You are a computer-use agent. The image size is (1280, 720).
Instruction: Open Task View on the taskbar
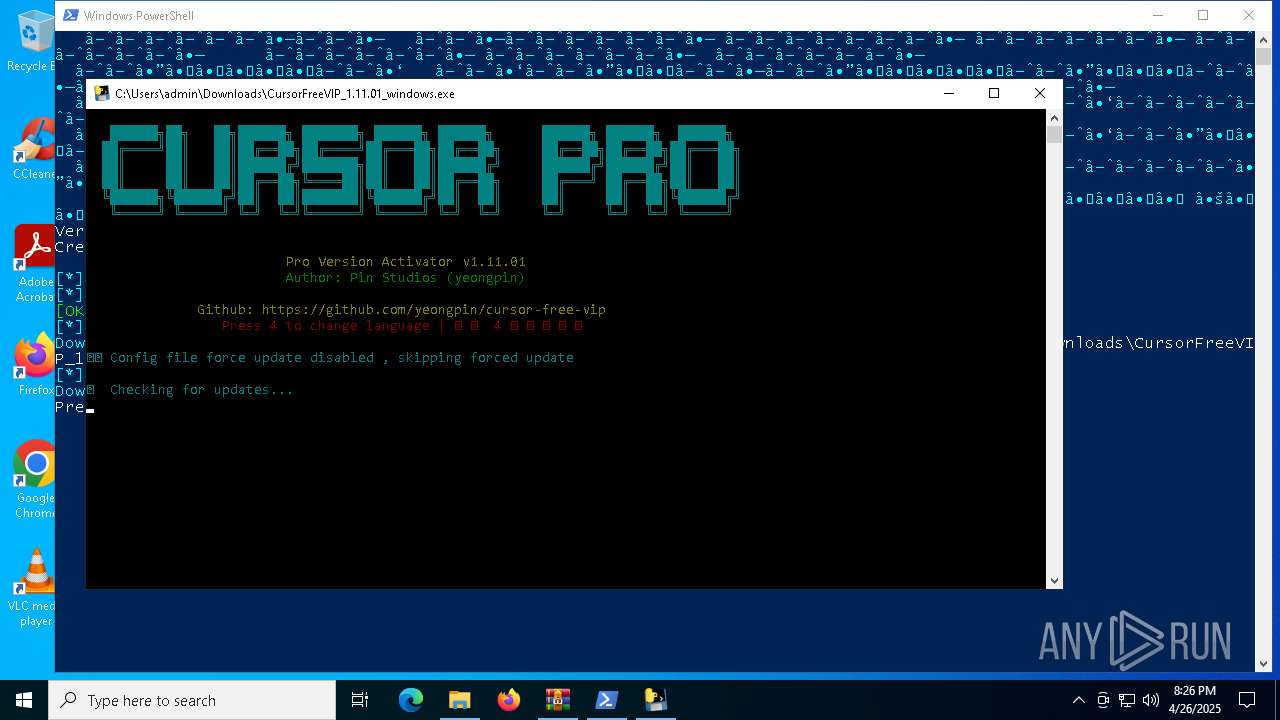(360, 700)
